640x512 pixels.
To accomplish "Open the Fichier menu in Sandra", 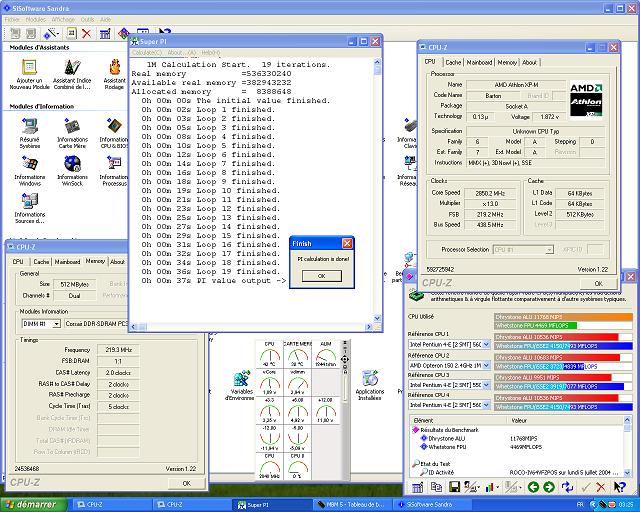I will point(12,19).
